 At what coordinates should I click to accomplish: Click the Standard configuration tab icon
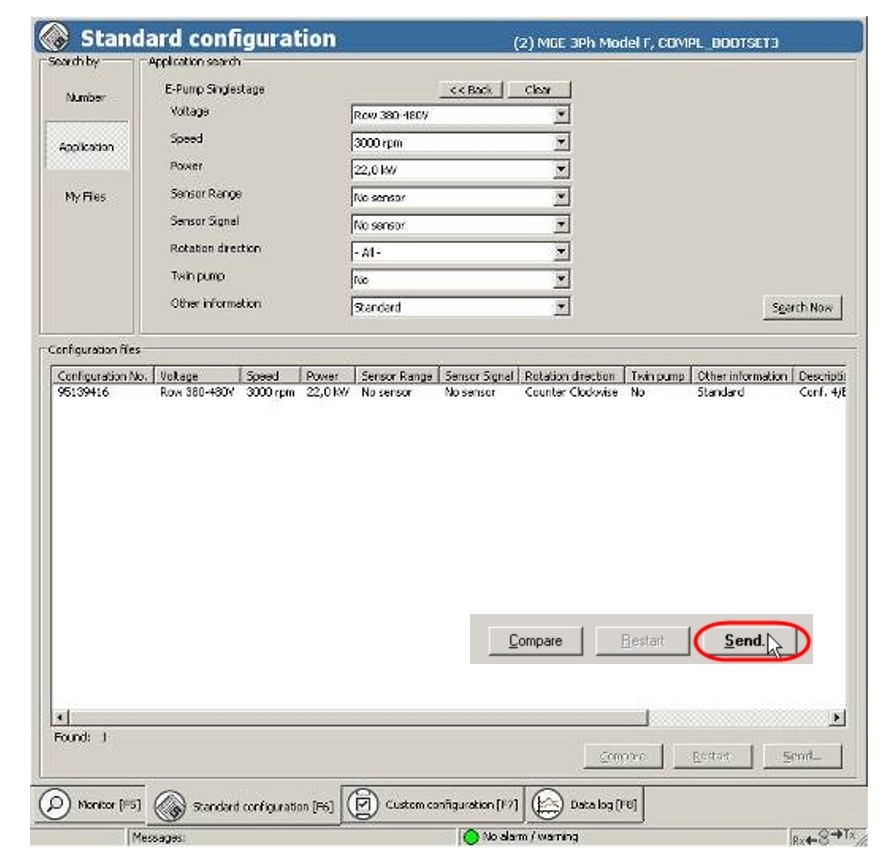(169, 805)
